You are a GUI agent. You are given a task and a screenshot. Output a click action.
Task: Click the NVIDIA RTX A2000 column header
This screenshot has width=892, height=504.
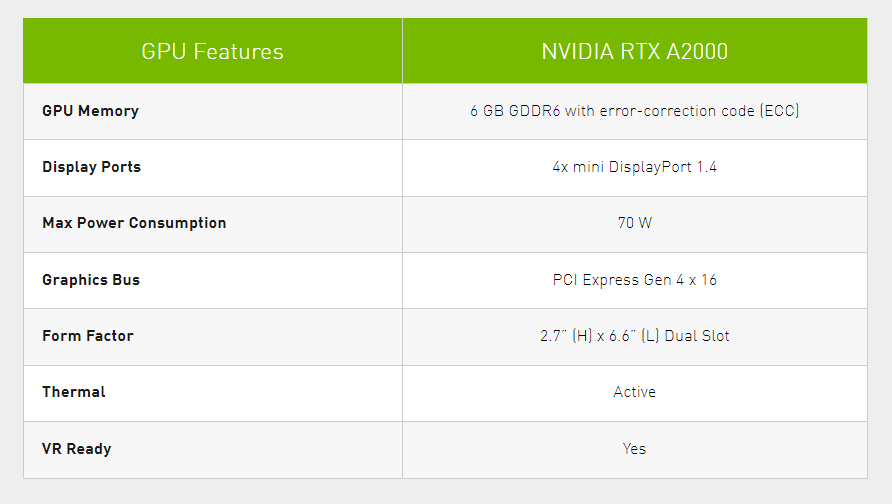634,51
